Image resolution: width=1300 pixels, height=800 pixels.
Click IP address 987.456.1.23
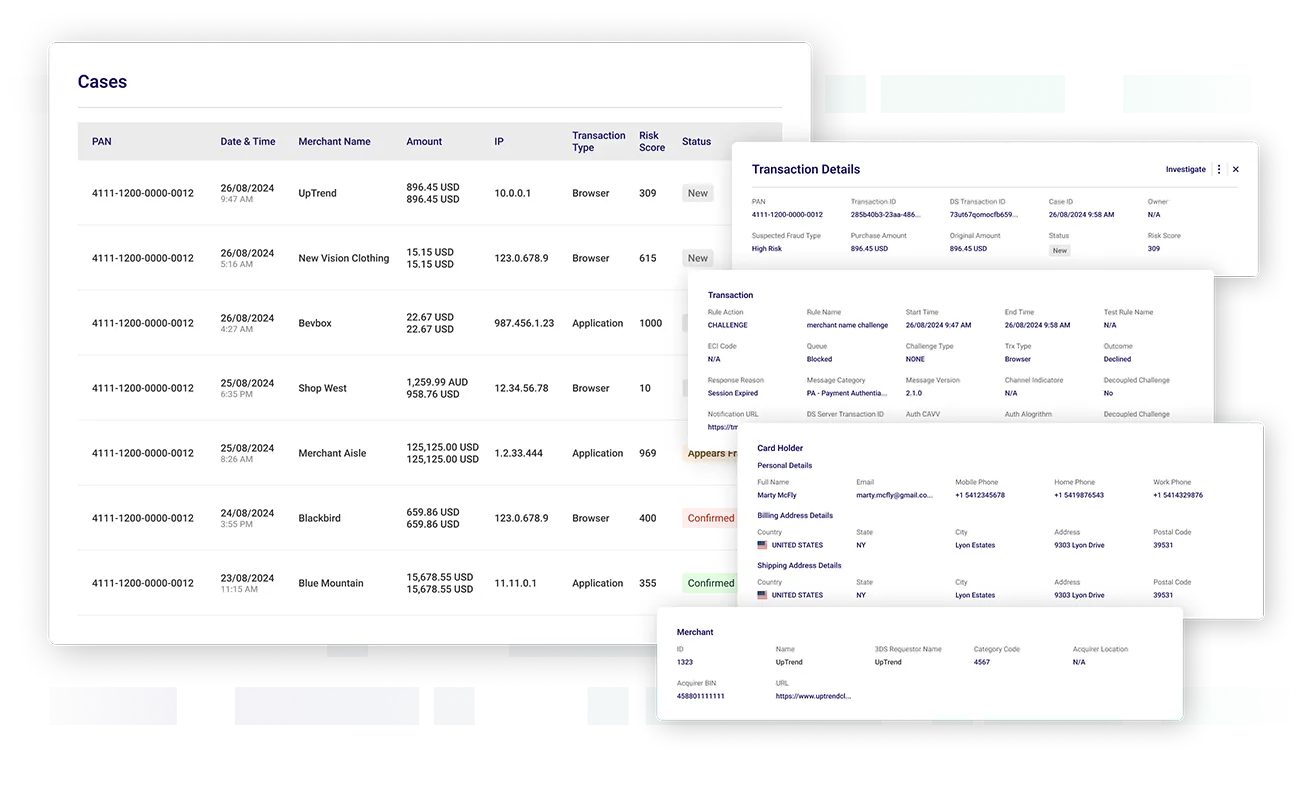pos(524,323)
